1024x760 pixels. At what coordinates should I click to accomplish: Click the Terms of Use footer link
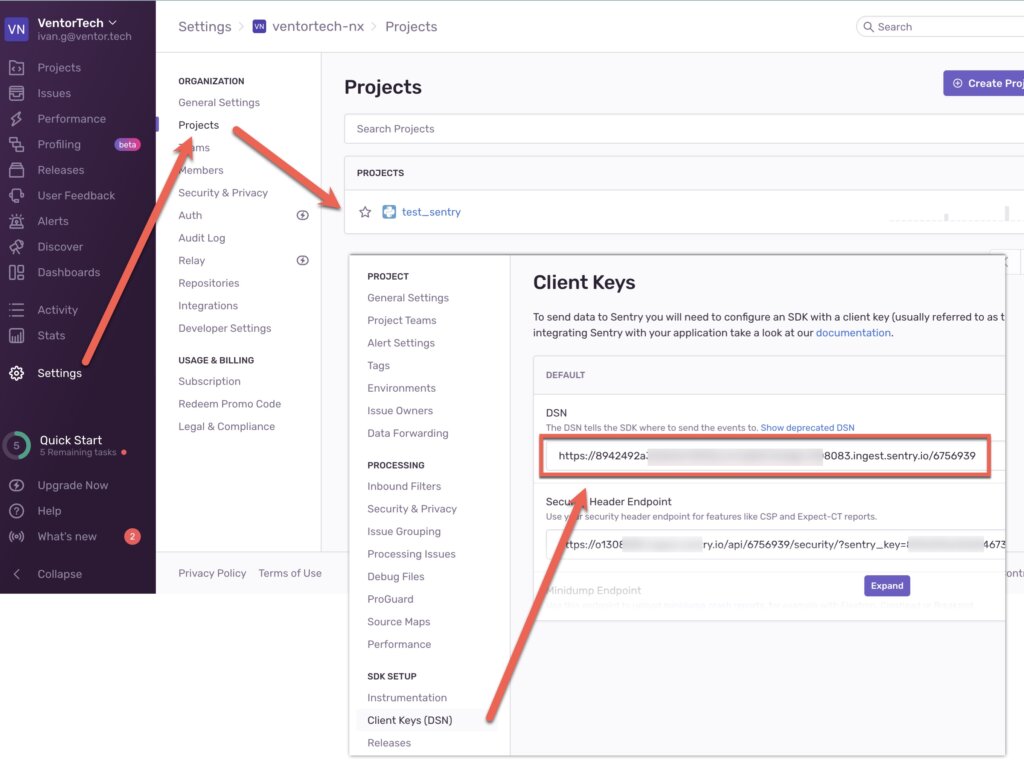290,573
